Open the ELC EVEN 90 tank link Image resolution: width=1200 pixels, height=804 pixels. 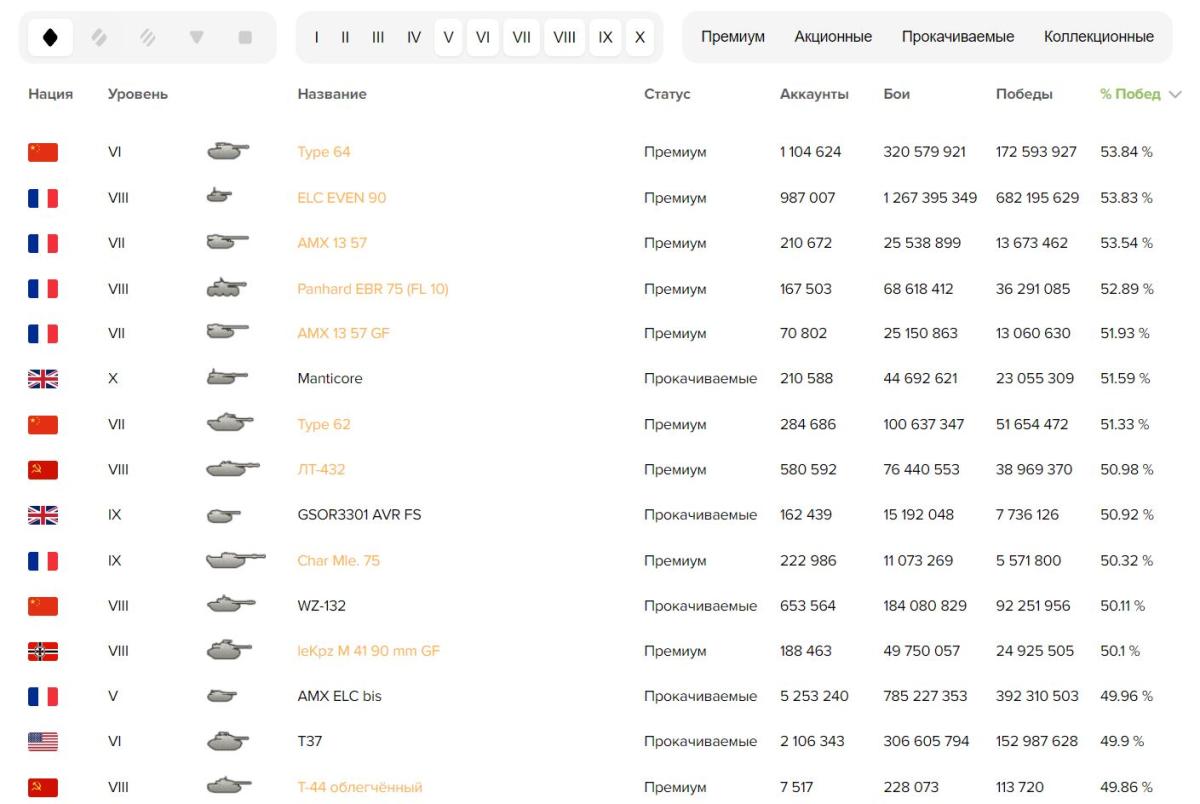point(342,198)
